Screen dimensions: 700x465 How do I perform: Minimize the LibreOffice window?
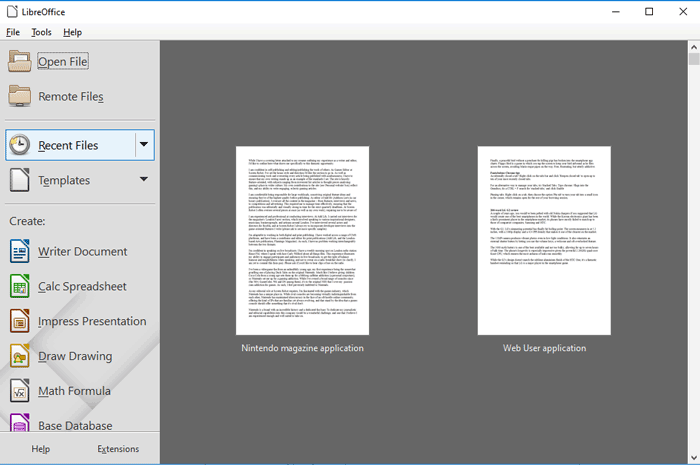tap(616, 12)
